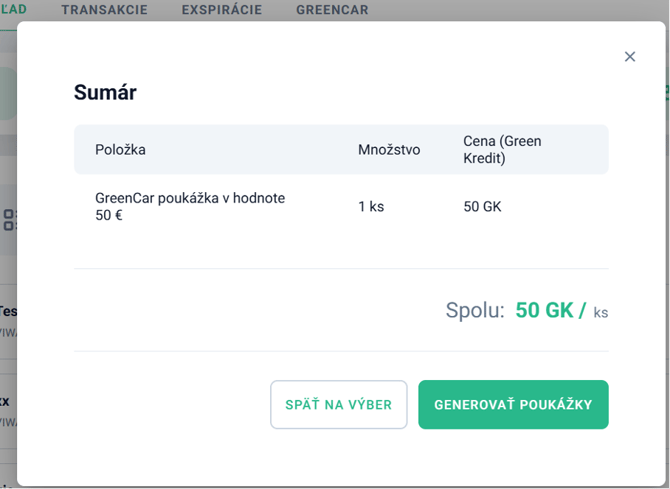The height and width of the screenshot is (489, 670).
Task: Close the Sumár dialog with X
Action: pos(630,57)
